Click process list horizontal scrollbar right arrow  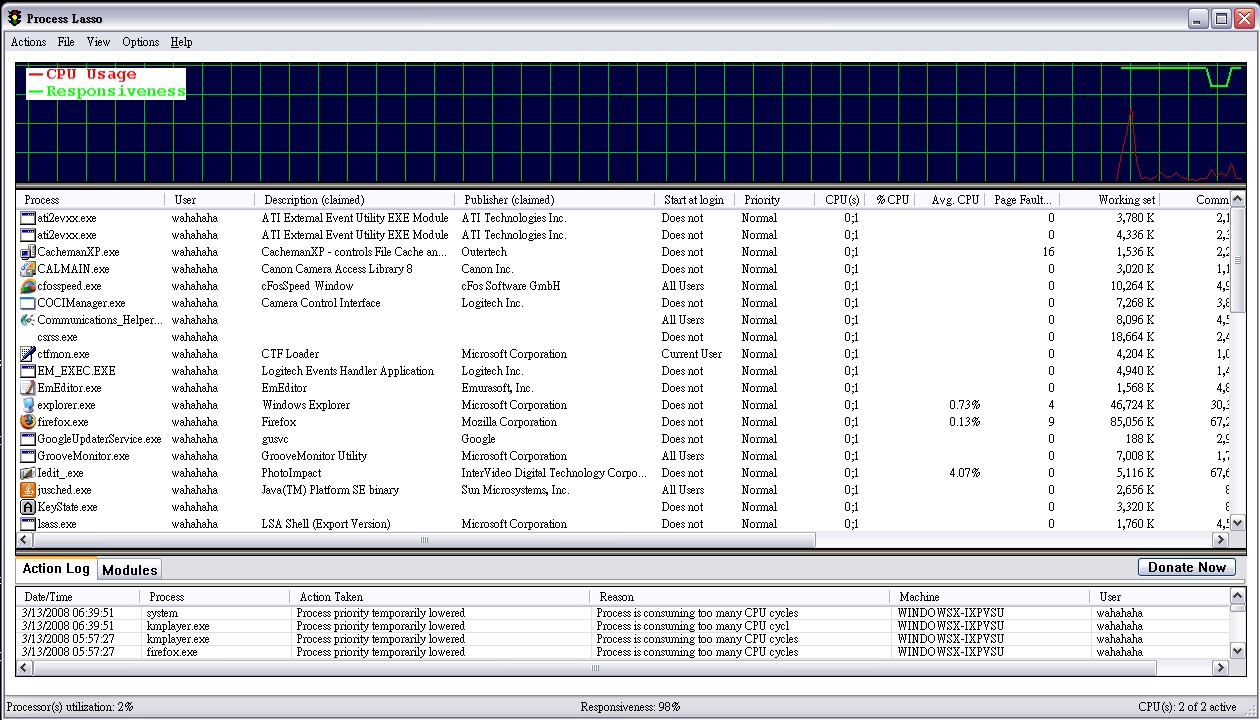point(1221,540)
